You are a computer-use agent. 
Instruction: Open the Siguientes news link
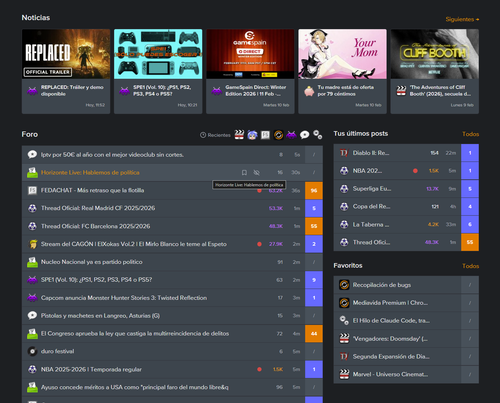[462, 19]
